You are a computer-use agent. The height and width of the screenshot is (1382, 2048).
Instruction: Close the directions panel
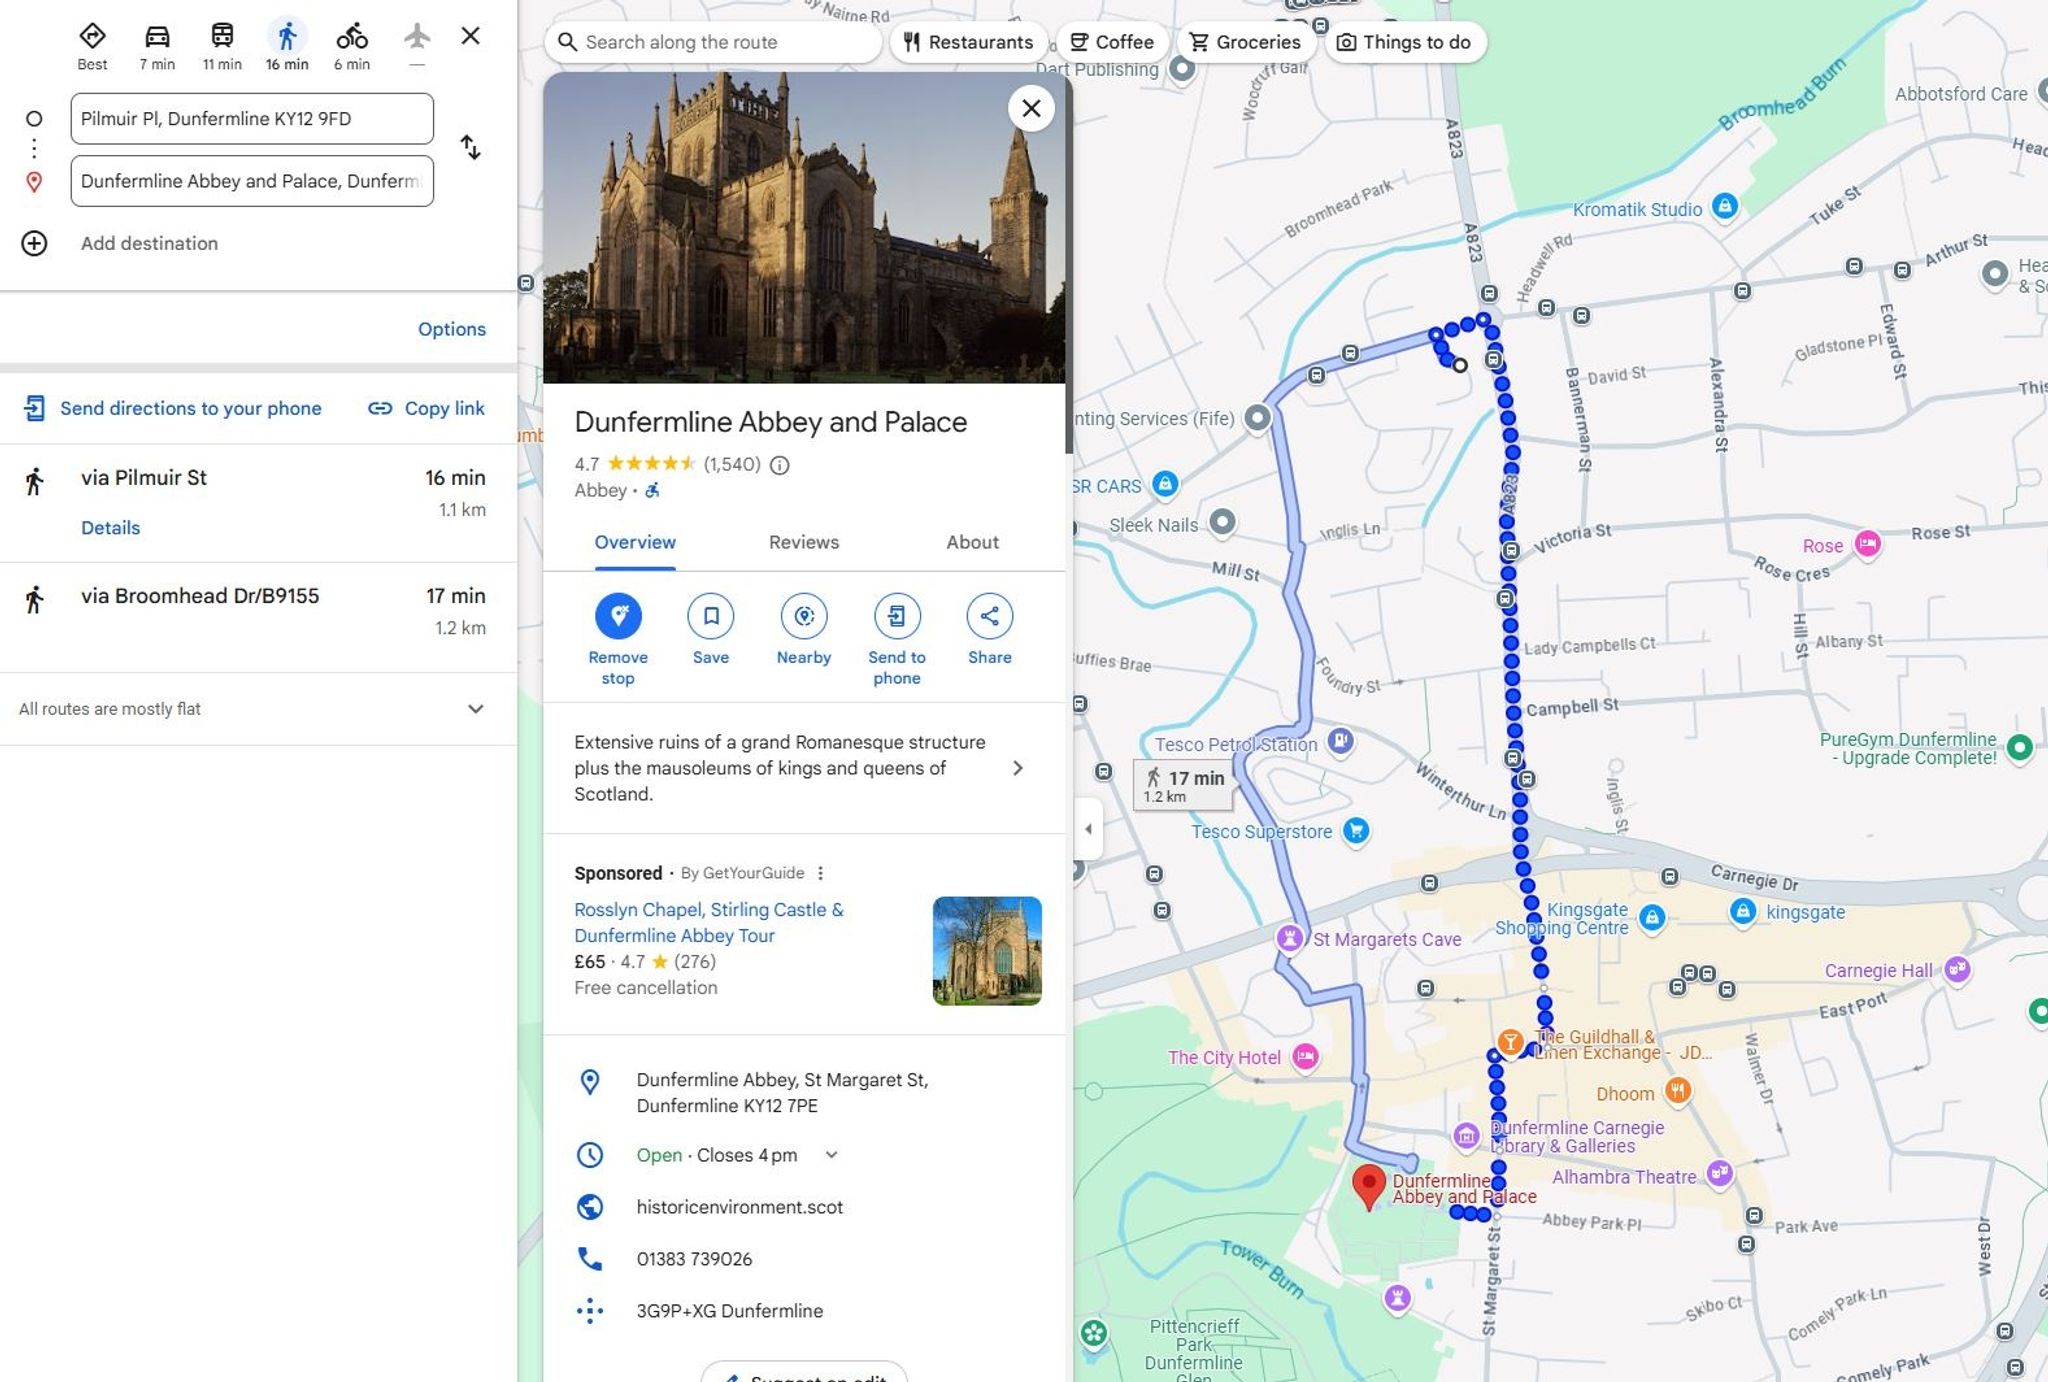pyautogui.click(x=470, y=36)
